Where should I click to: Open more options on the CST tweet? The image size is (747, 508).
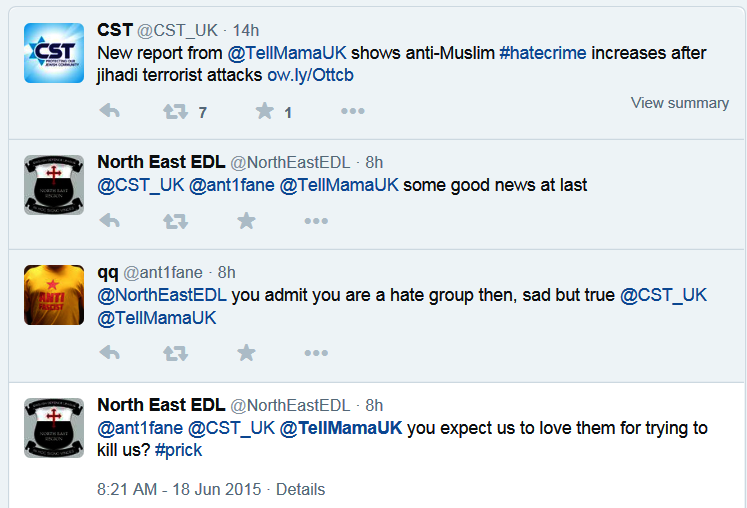pyautogui.click(x=352, y=112)
